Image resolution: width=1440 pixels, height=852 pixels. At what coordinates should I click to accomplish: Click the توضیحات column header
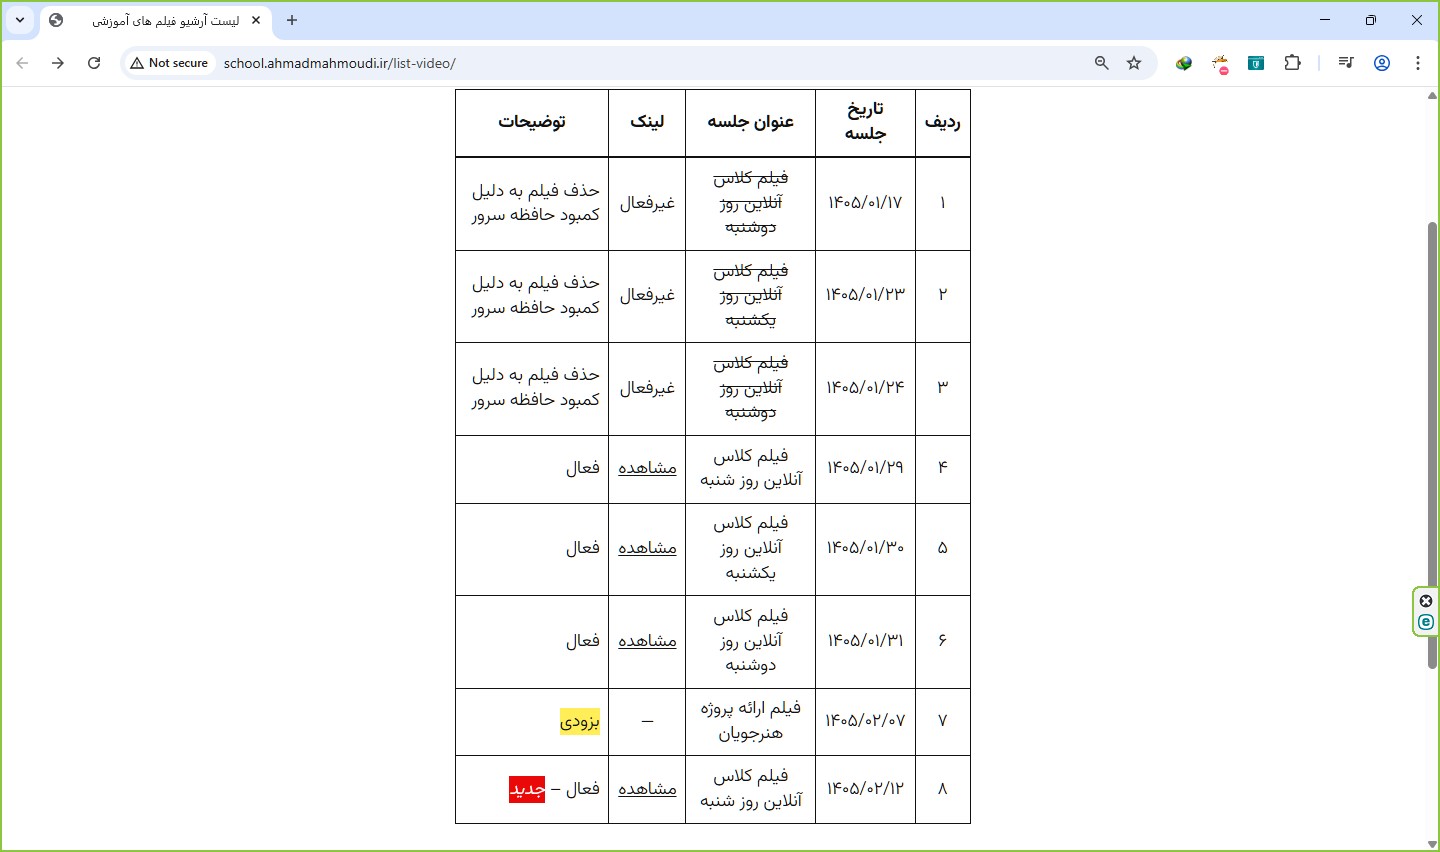click(532, 122)
